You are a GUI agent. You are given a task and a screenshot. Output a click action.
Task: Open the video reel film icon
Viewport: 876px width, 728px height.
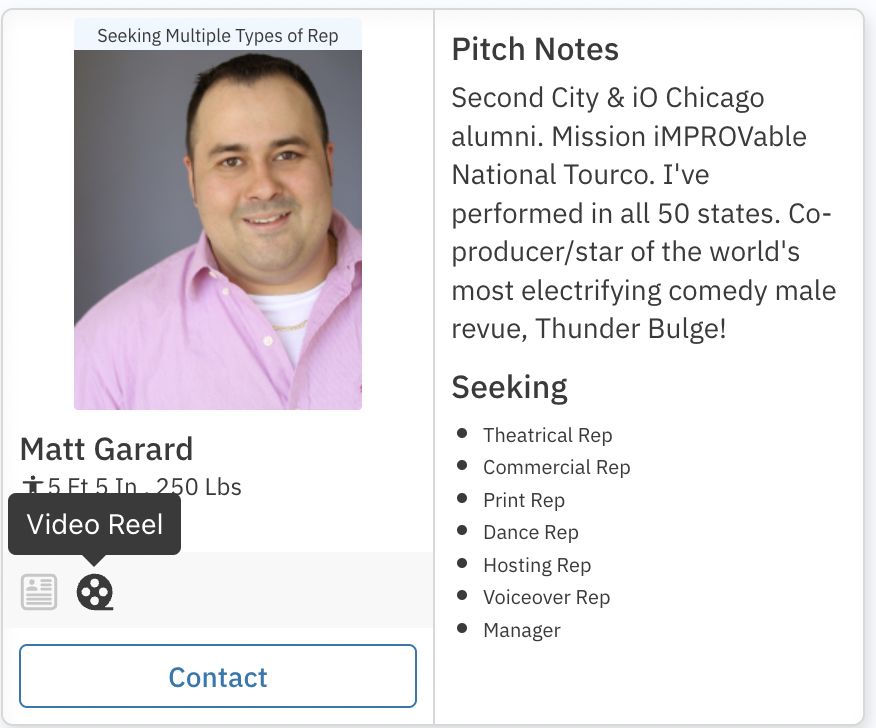point(95,592)
